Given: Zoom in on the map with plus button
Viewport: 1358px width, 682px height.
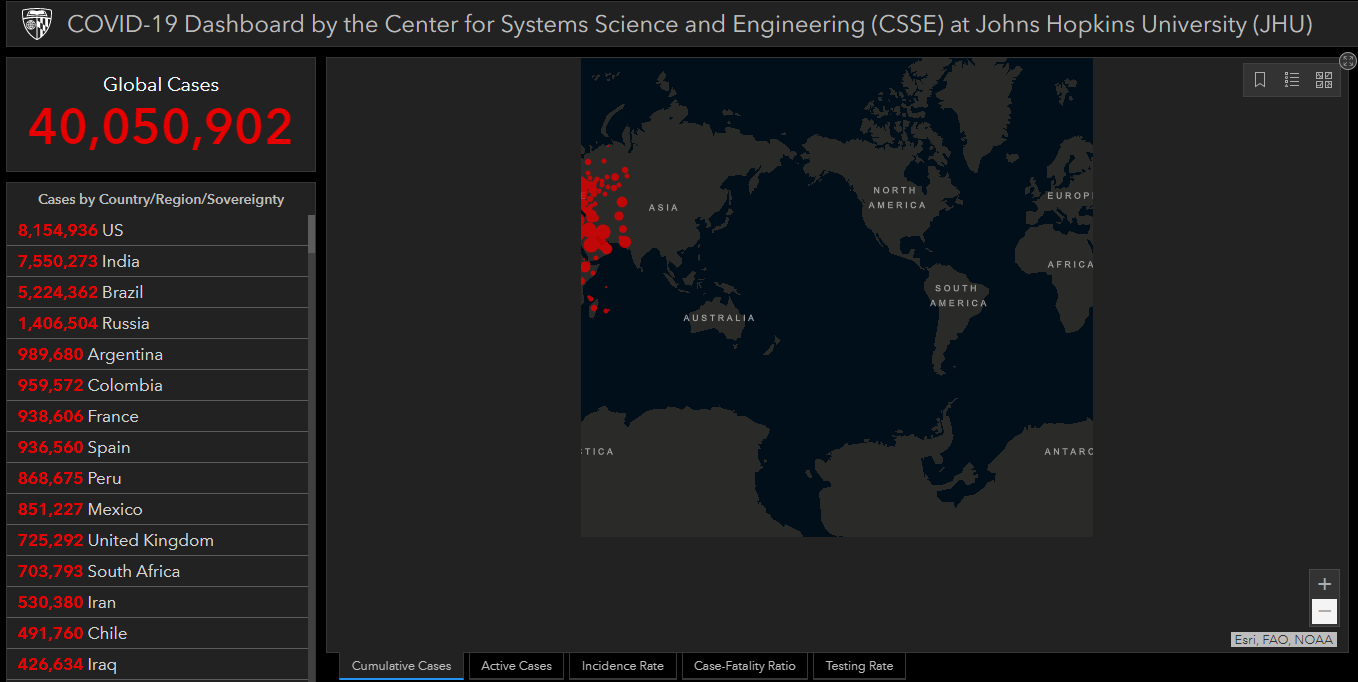Looking at the screenshot, I should click(1325, 584).
